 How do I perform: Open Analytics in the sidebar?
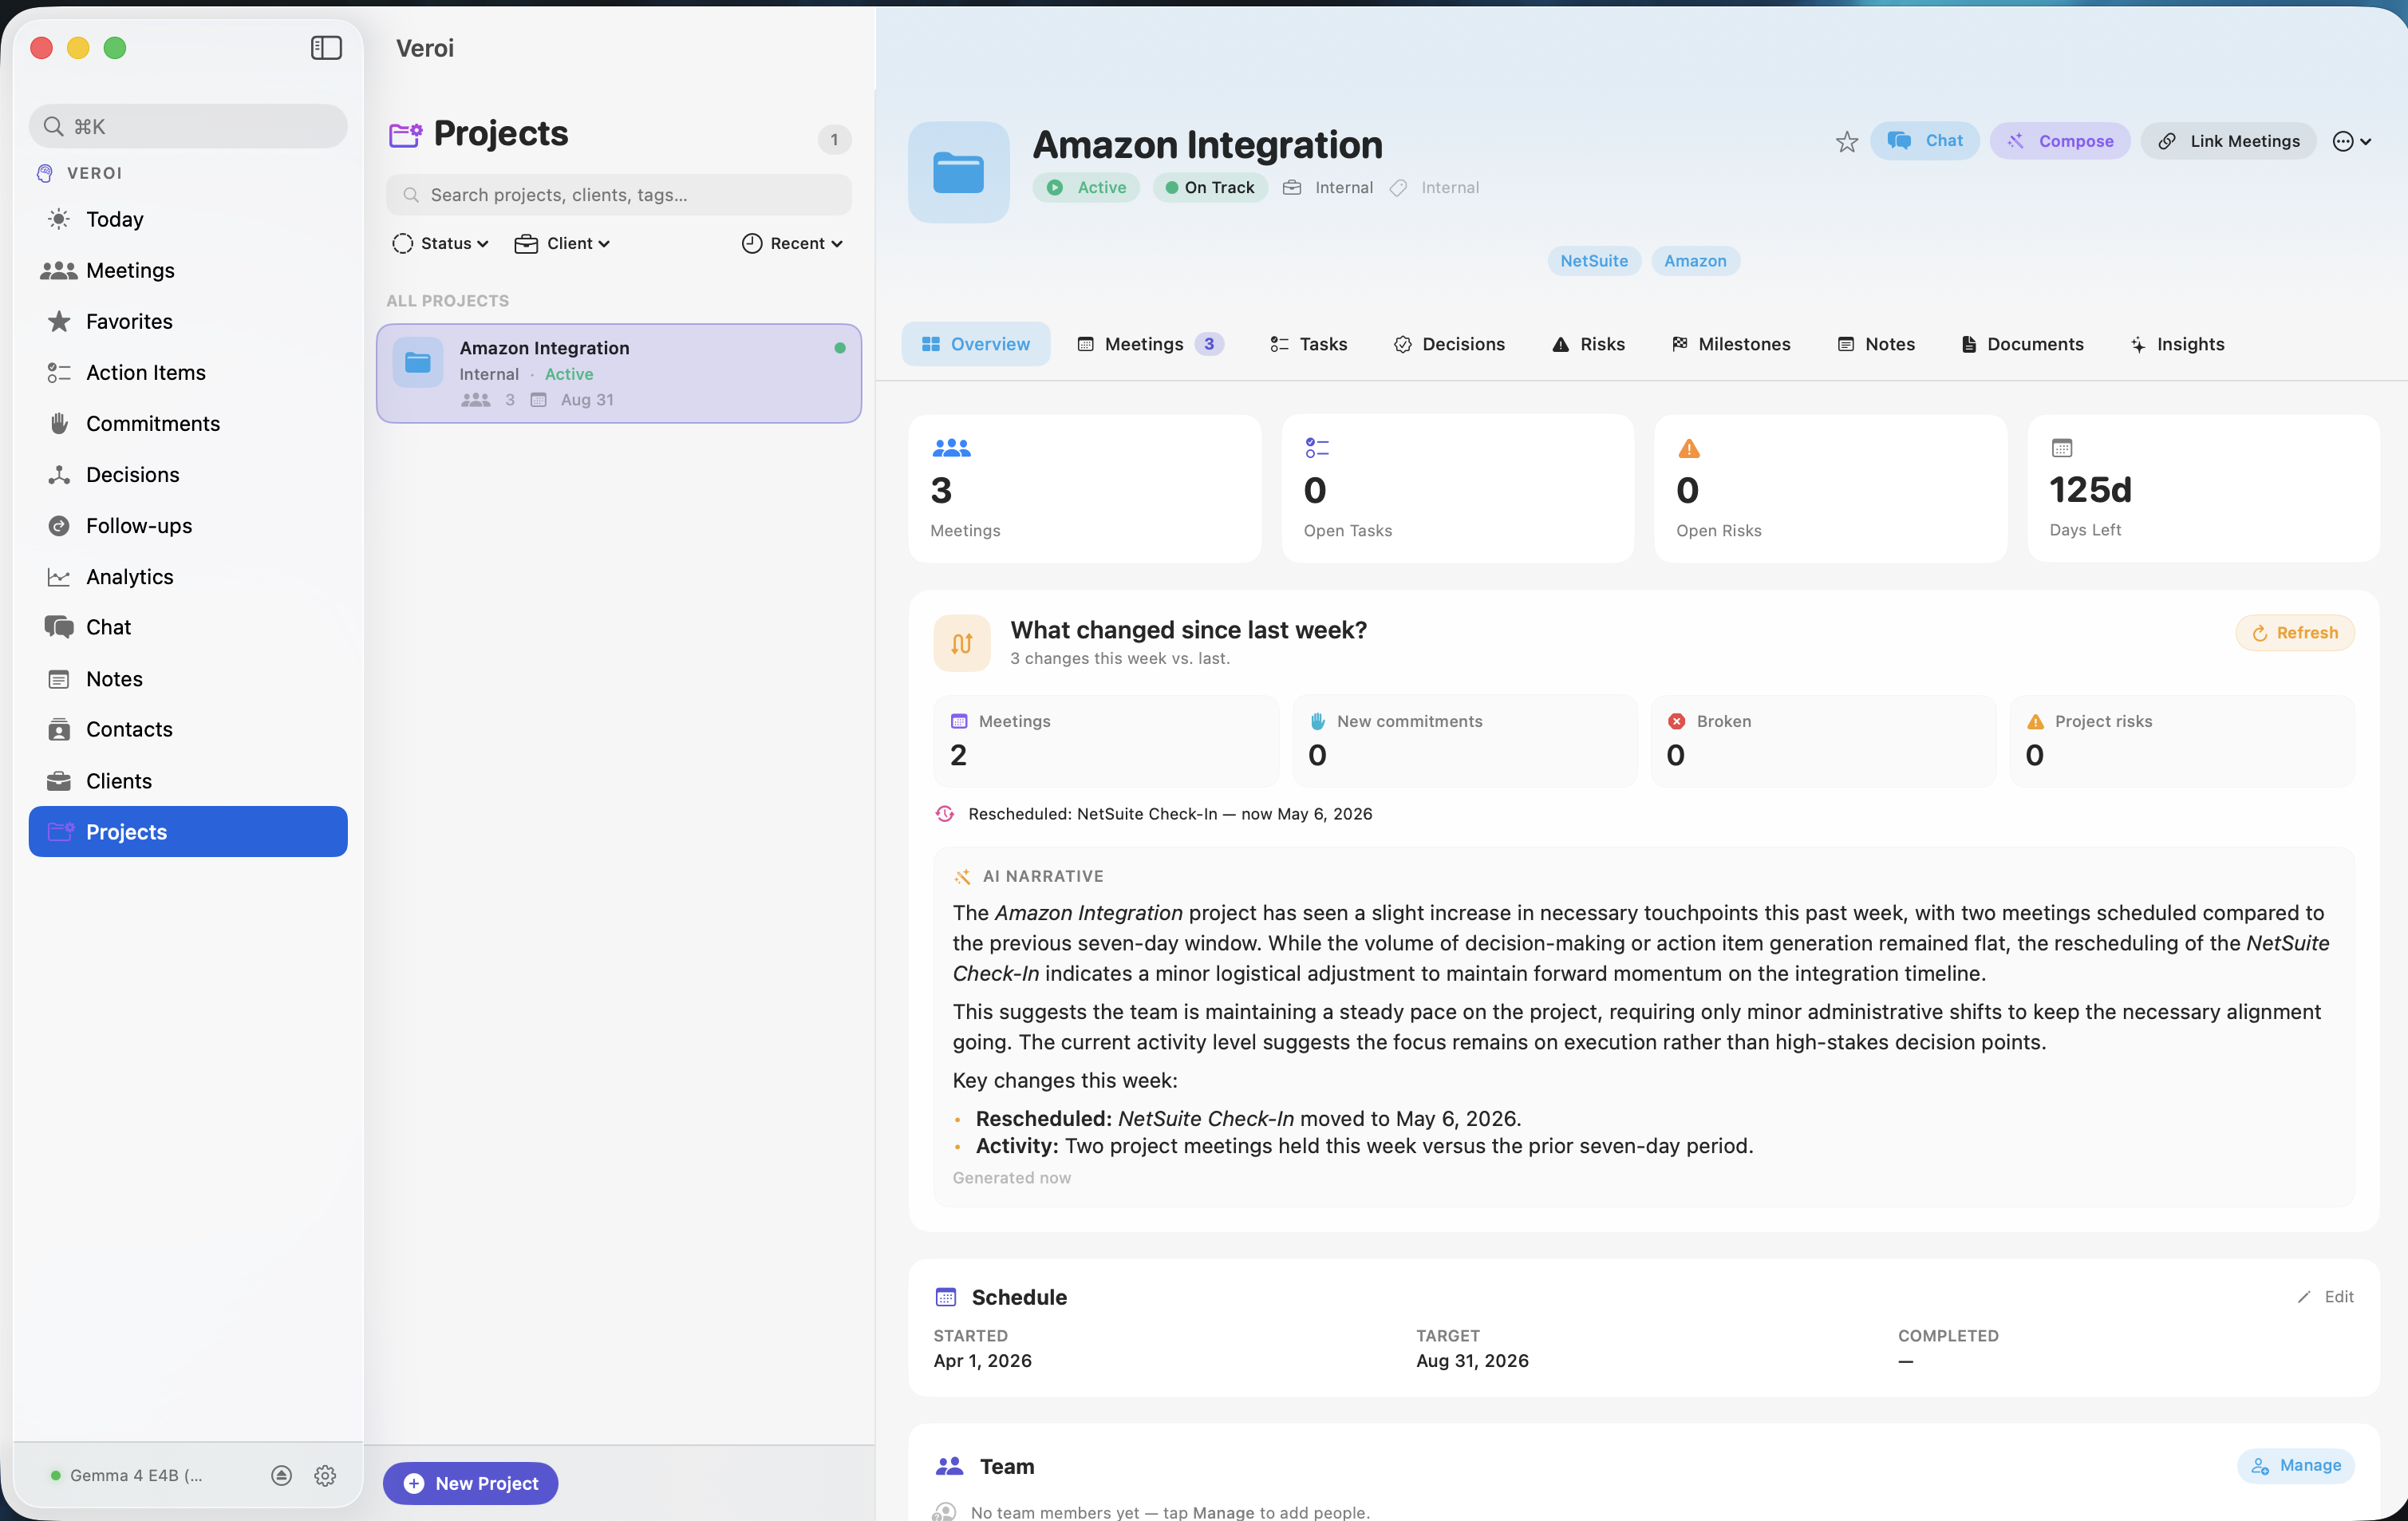[x=188, y=576]
